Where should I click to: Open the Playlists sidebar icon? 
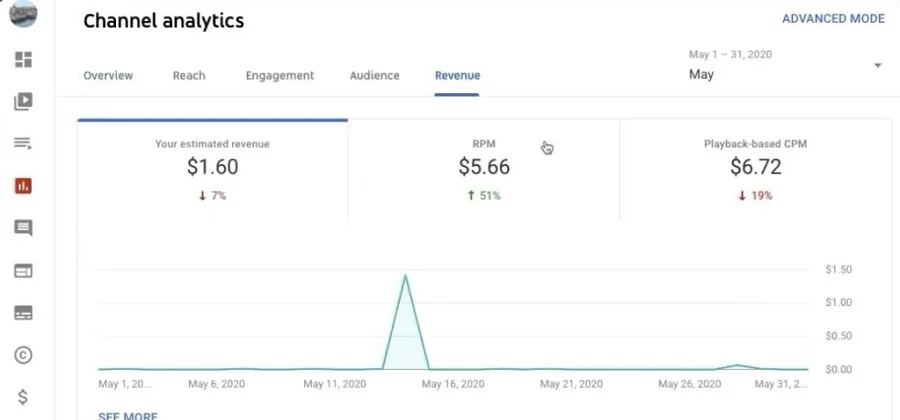23,143
